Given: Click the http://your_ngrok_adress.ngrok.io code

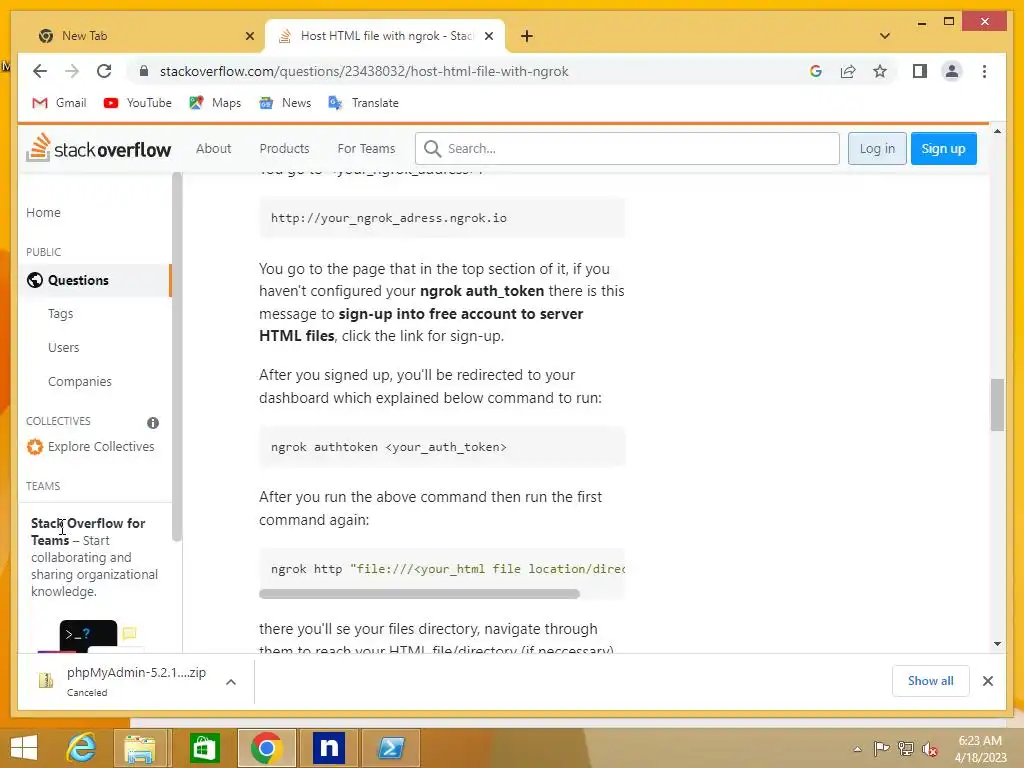Looking at the screenshot, I should 389,218.
